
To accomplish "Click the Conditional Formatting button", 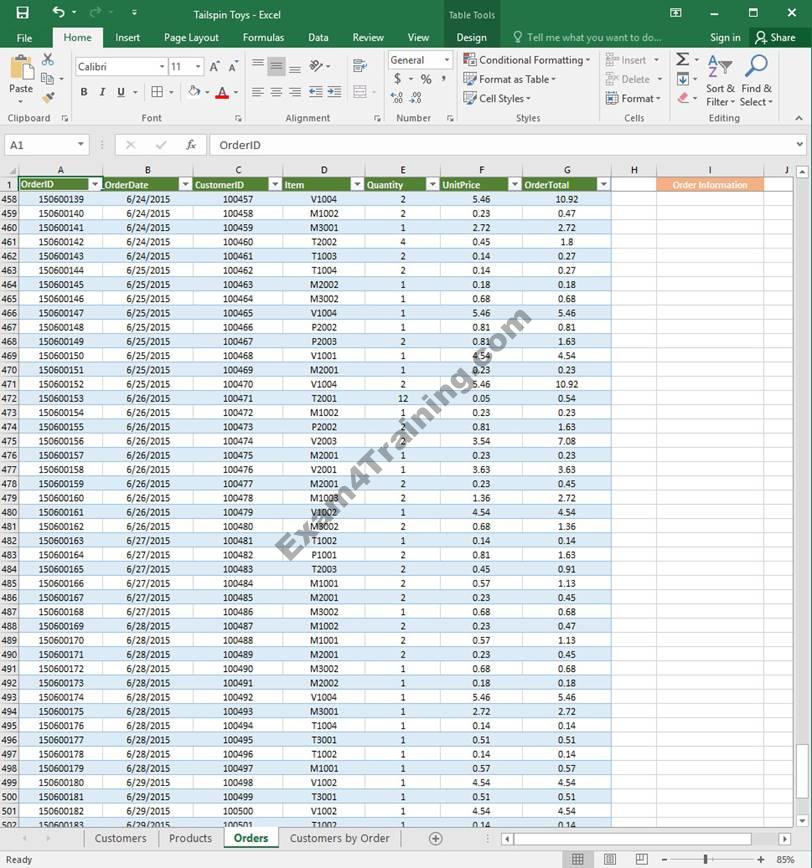I will click(526, 60).
